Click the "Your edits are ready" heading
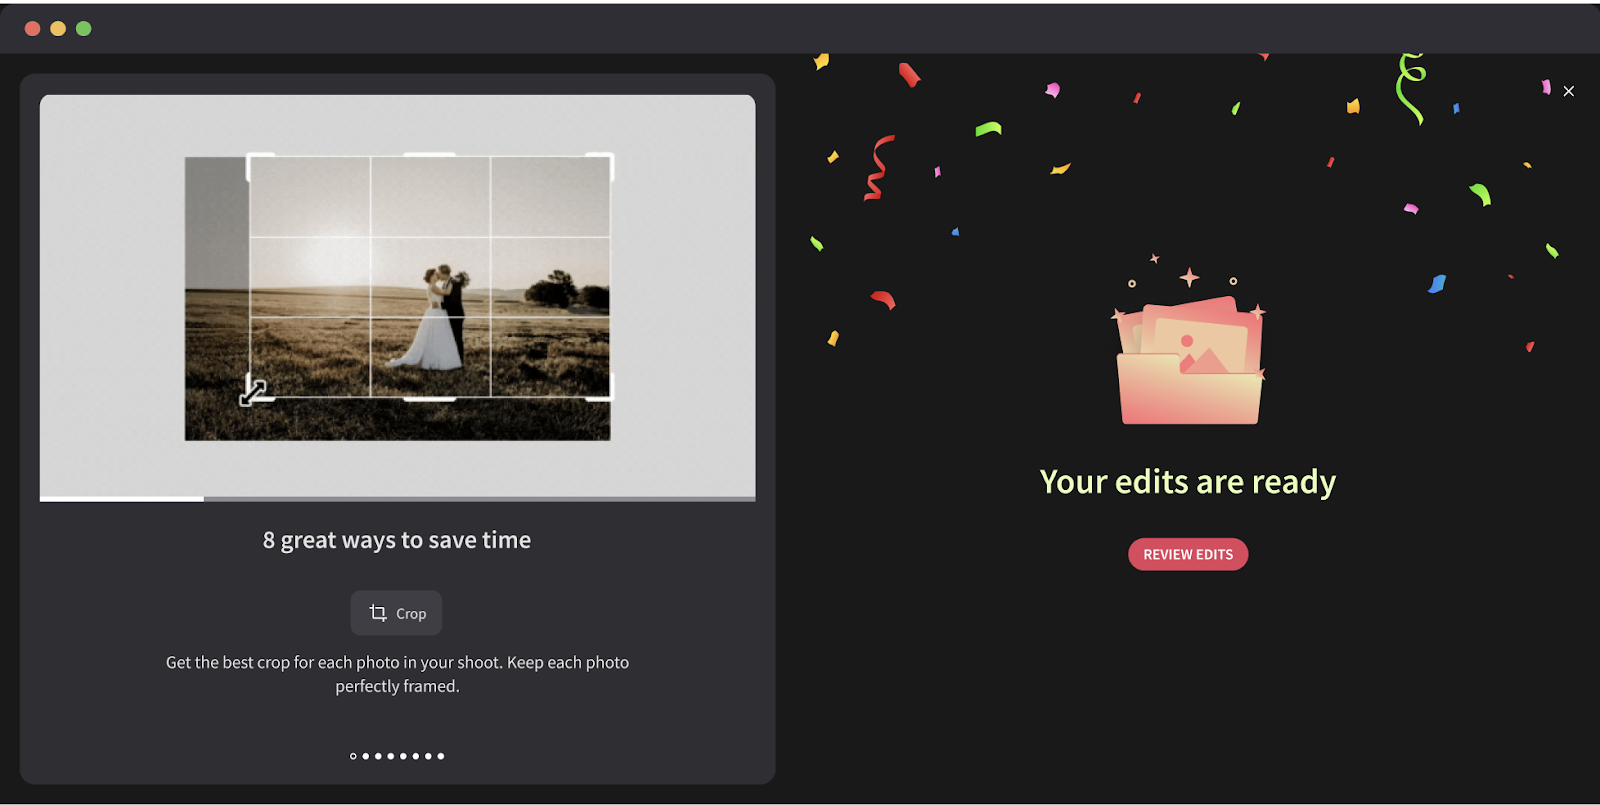The image size is (1600, 805). [x=1188, y=482]
